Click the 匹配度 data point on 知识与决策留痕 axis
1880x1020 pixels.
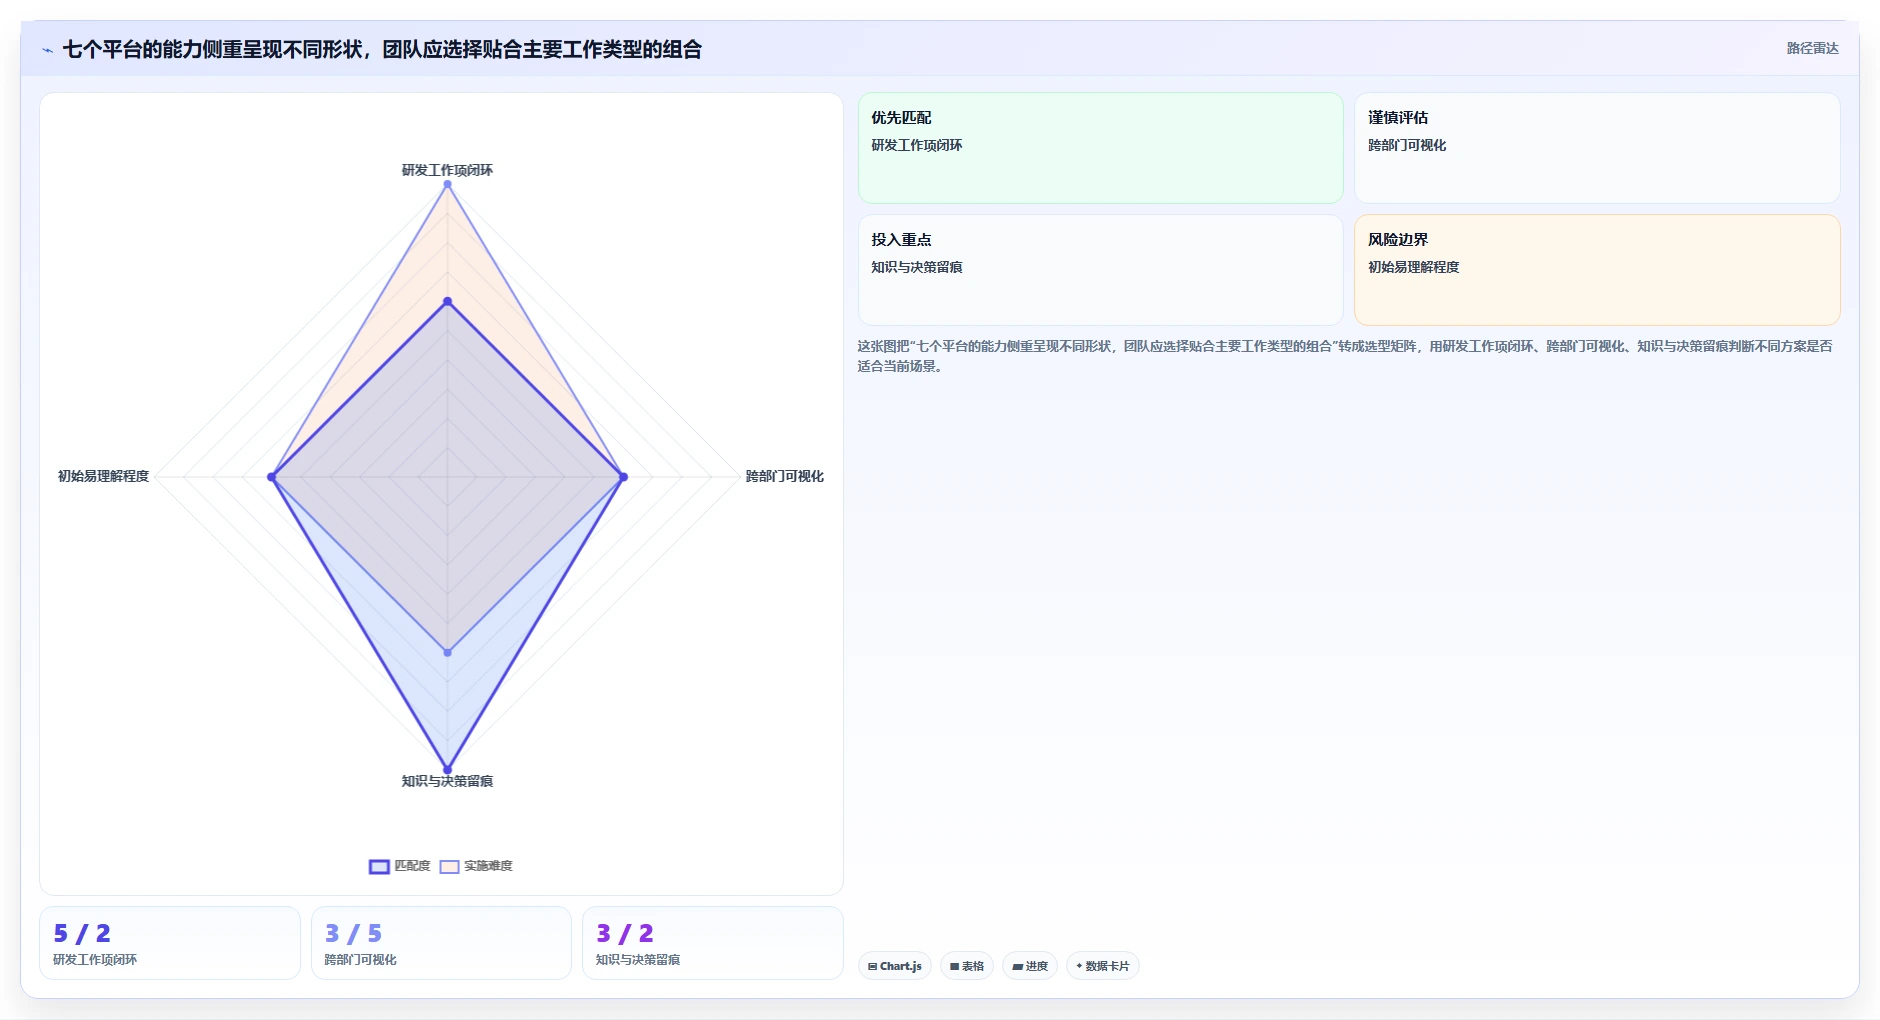click(447, 770)
